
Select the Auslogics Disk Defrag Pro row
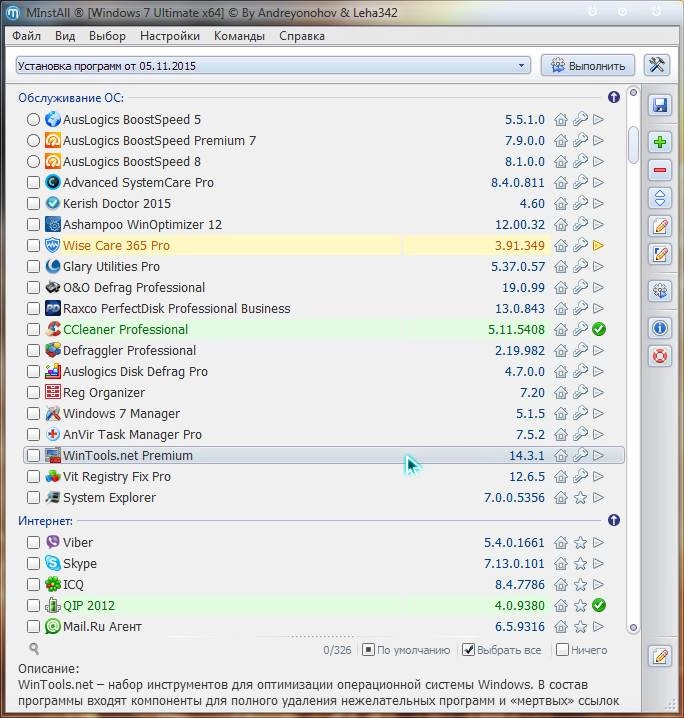(x=324, y=371)
